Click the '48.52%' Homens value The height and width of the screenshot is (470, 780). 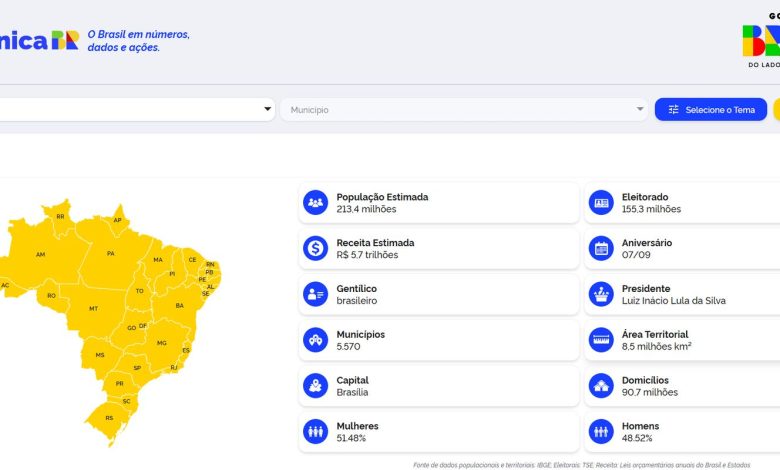click(637, 438)
